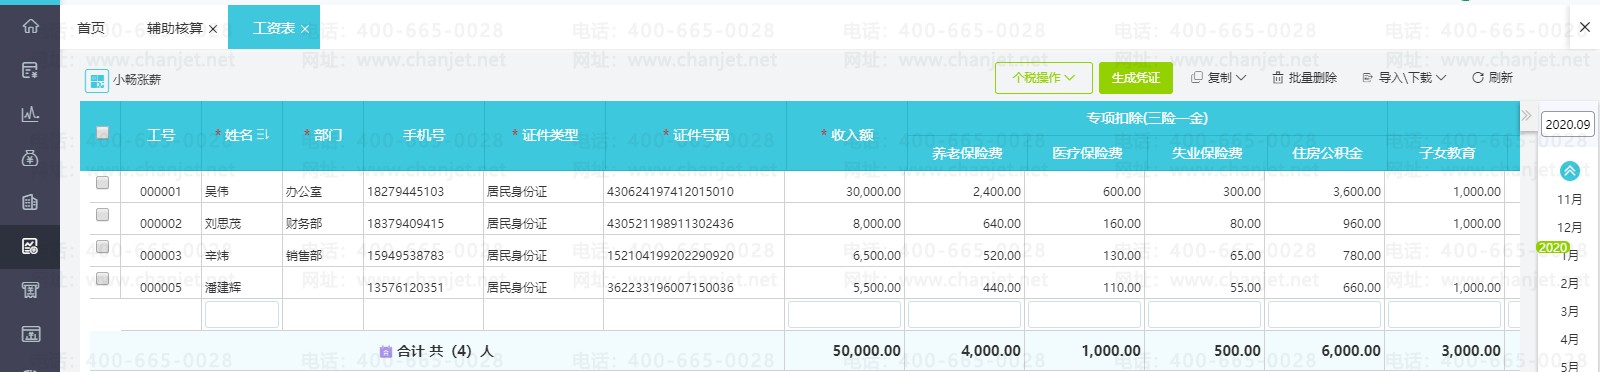Open the storefront icon in sidebar
The image size is (1600, 372).
pyautogui.click(x=30, y=290)
